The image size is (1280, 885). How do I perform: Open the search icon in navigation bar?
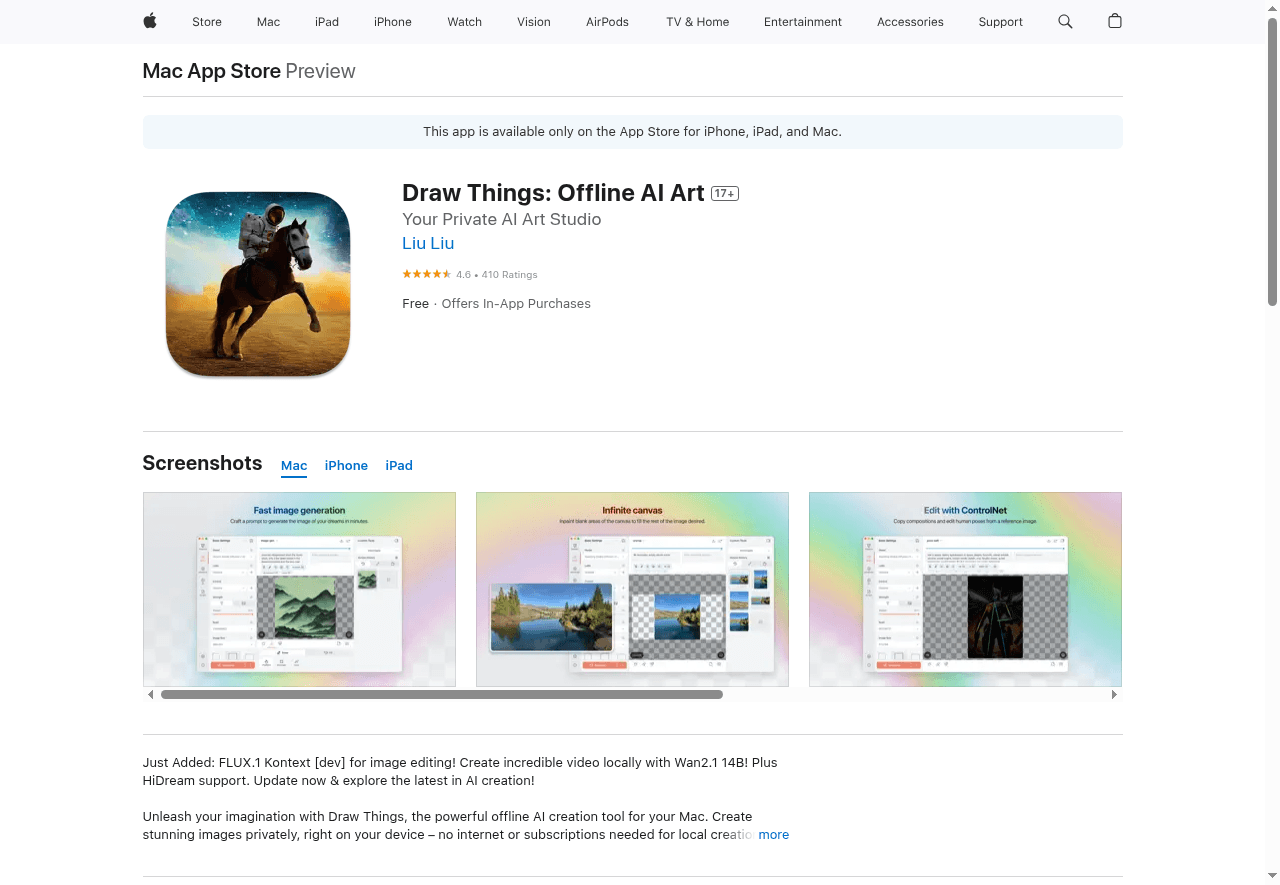click(1064, 21)
